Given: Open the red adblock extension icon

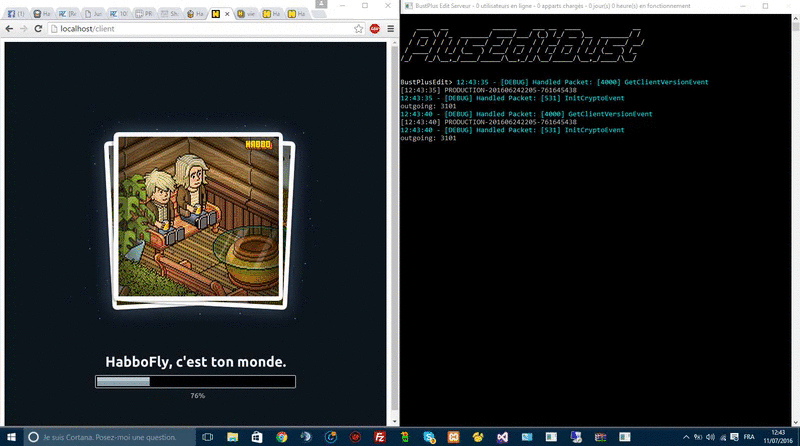Looking at the screenshot, I should (374, 29).
